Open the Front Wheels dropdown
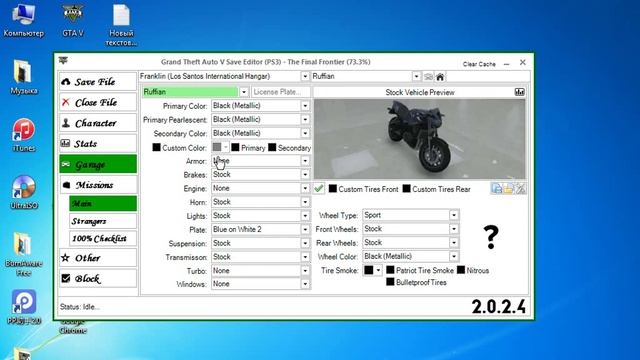The height and width of the screenshot is (360, 640). pyautogui.click(x=454, y=229)
